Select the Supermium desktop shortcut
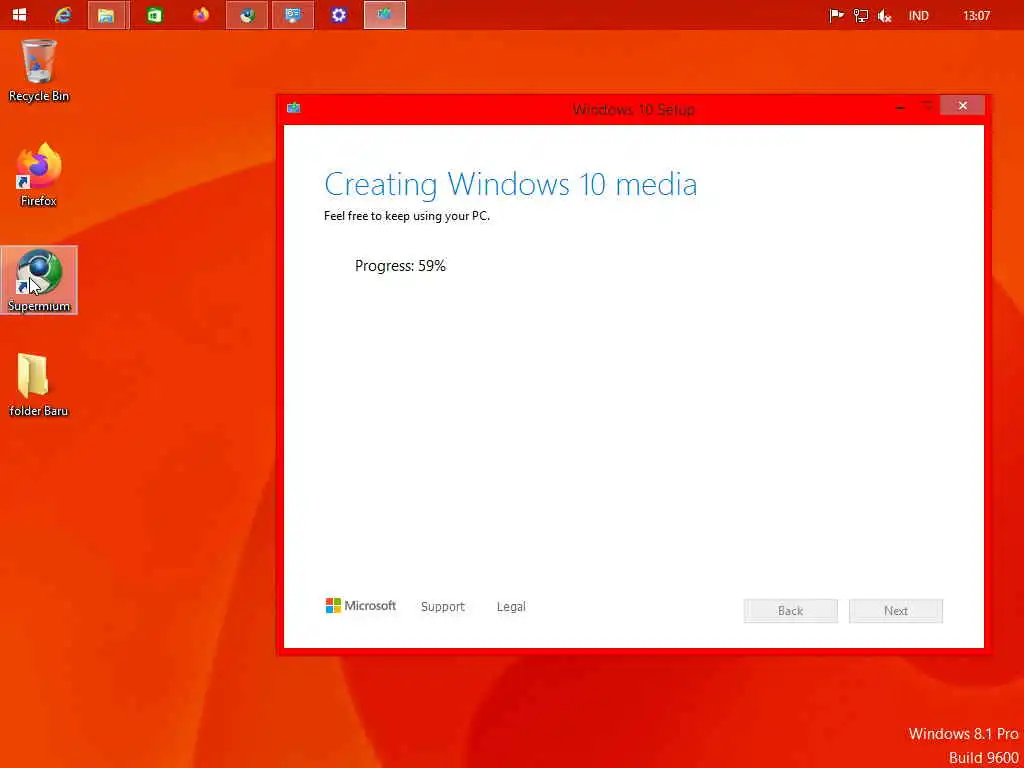 click(39, 280)
